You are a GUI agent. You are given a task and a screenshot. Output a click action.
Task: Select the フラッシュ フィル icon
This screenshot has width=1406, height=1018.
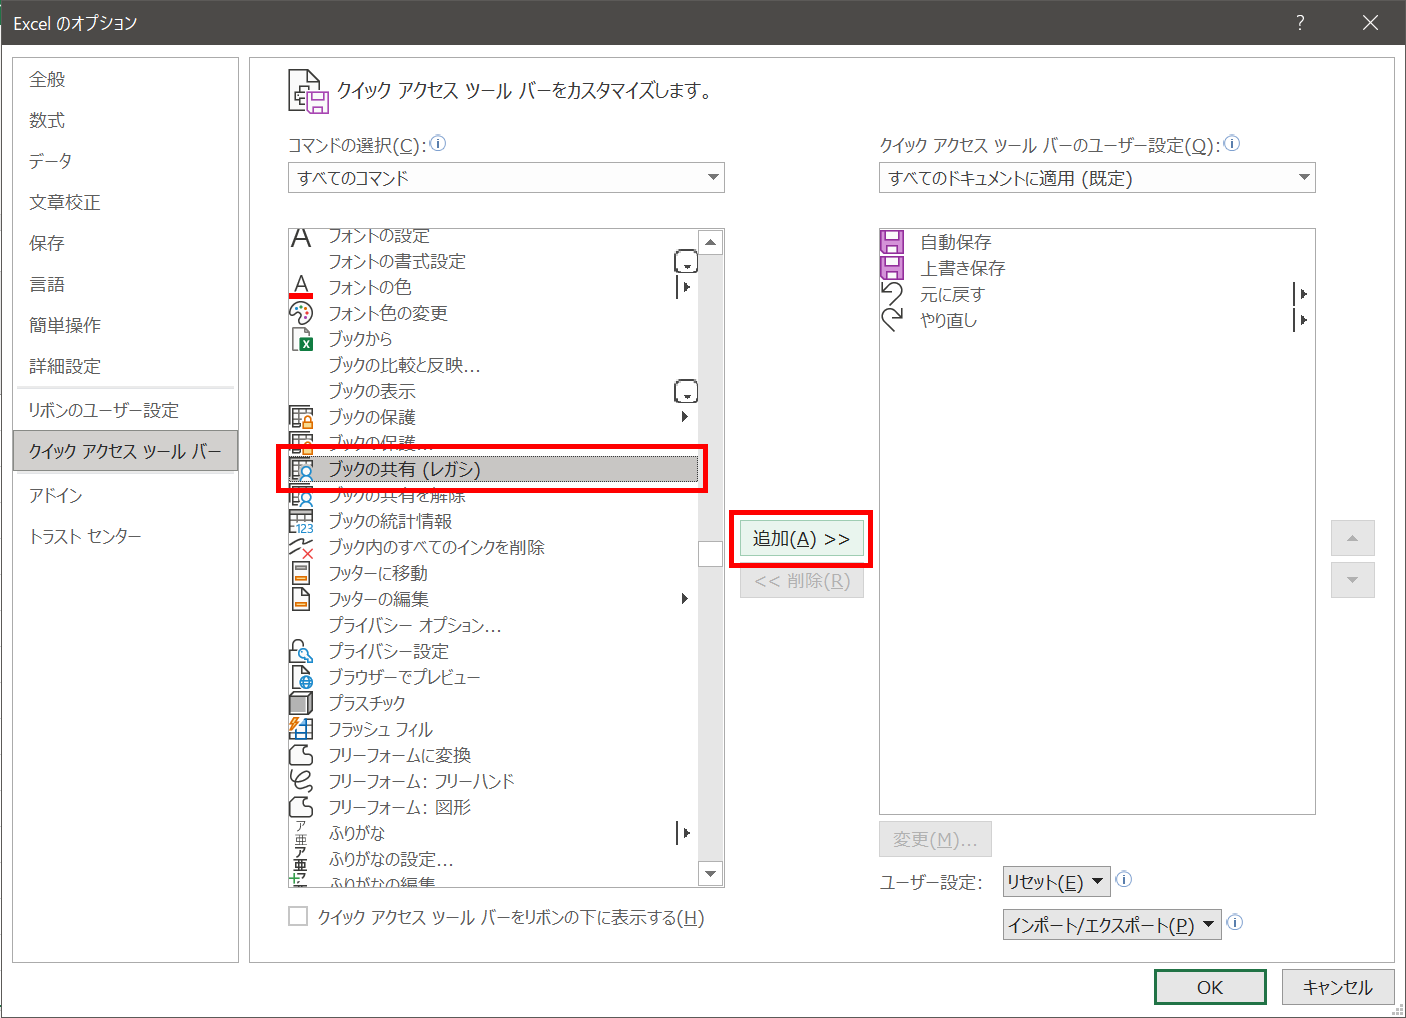click(x=301, y=729)
